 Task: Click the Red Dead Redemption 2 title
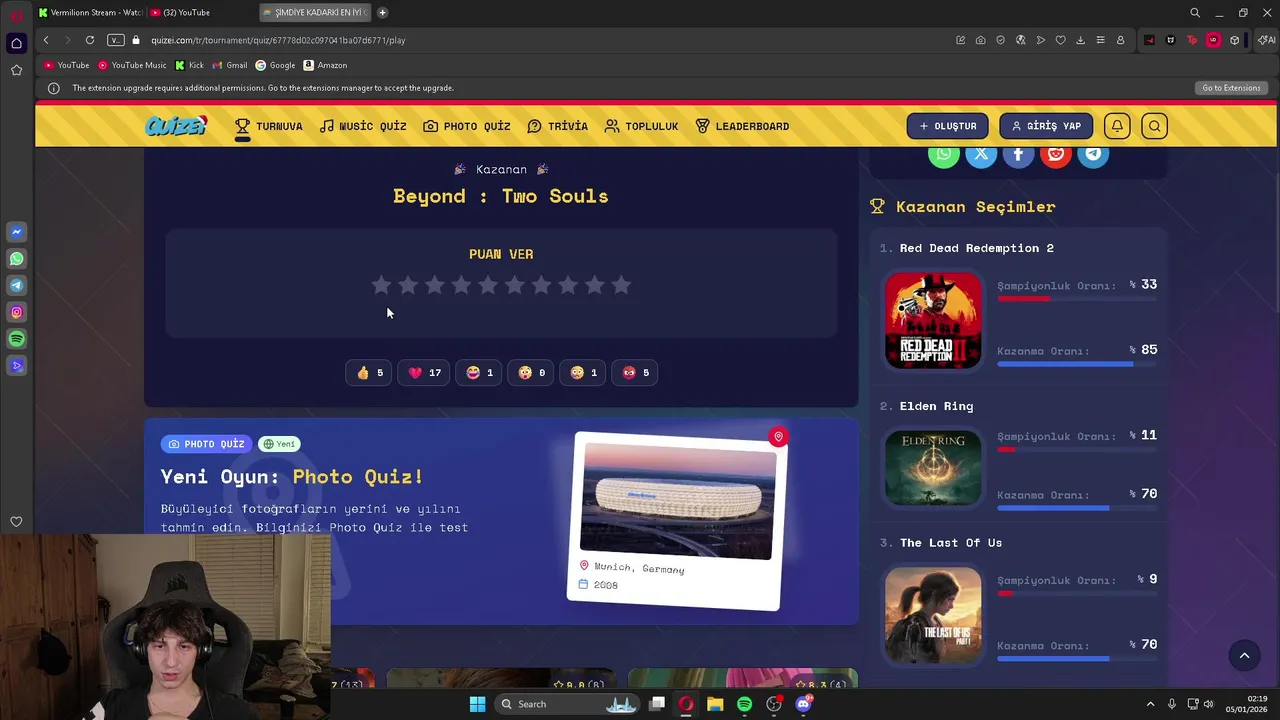pyautogui.click(x=976, y=248)
